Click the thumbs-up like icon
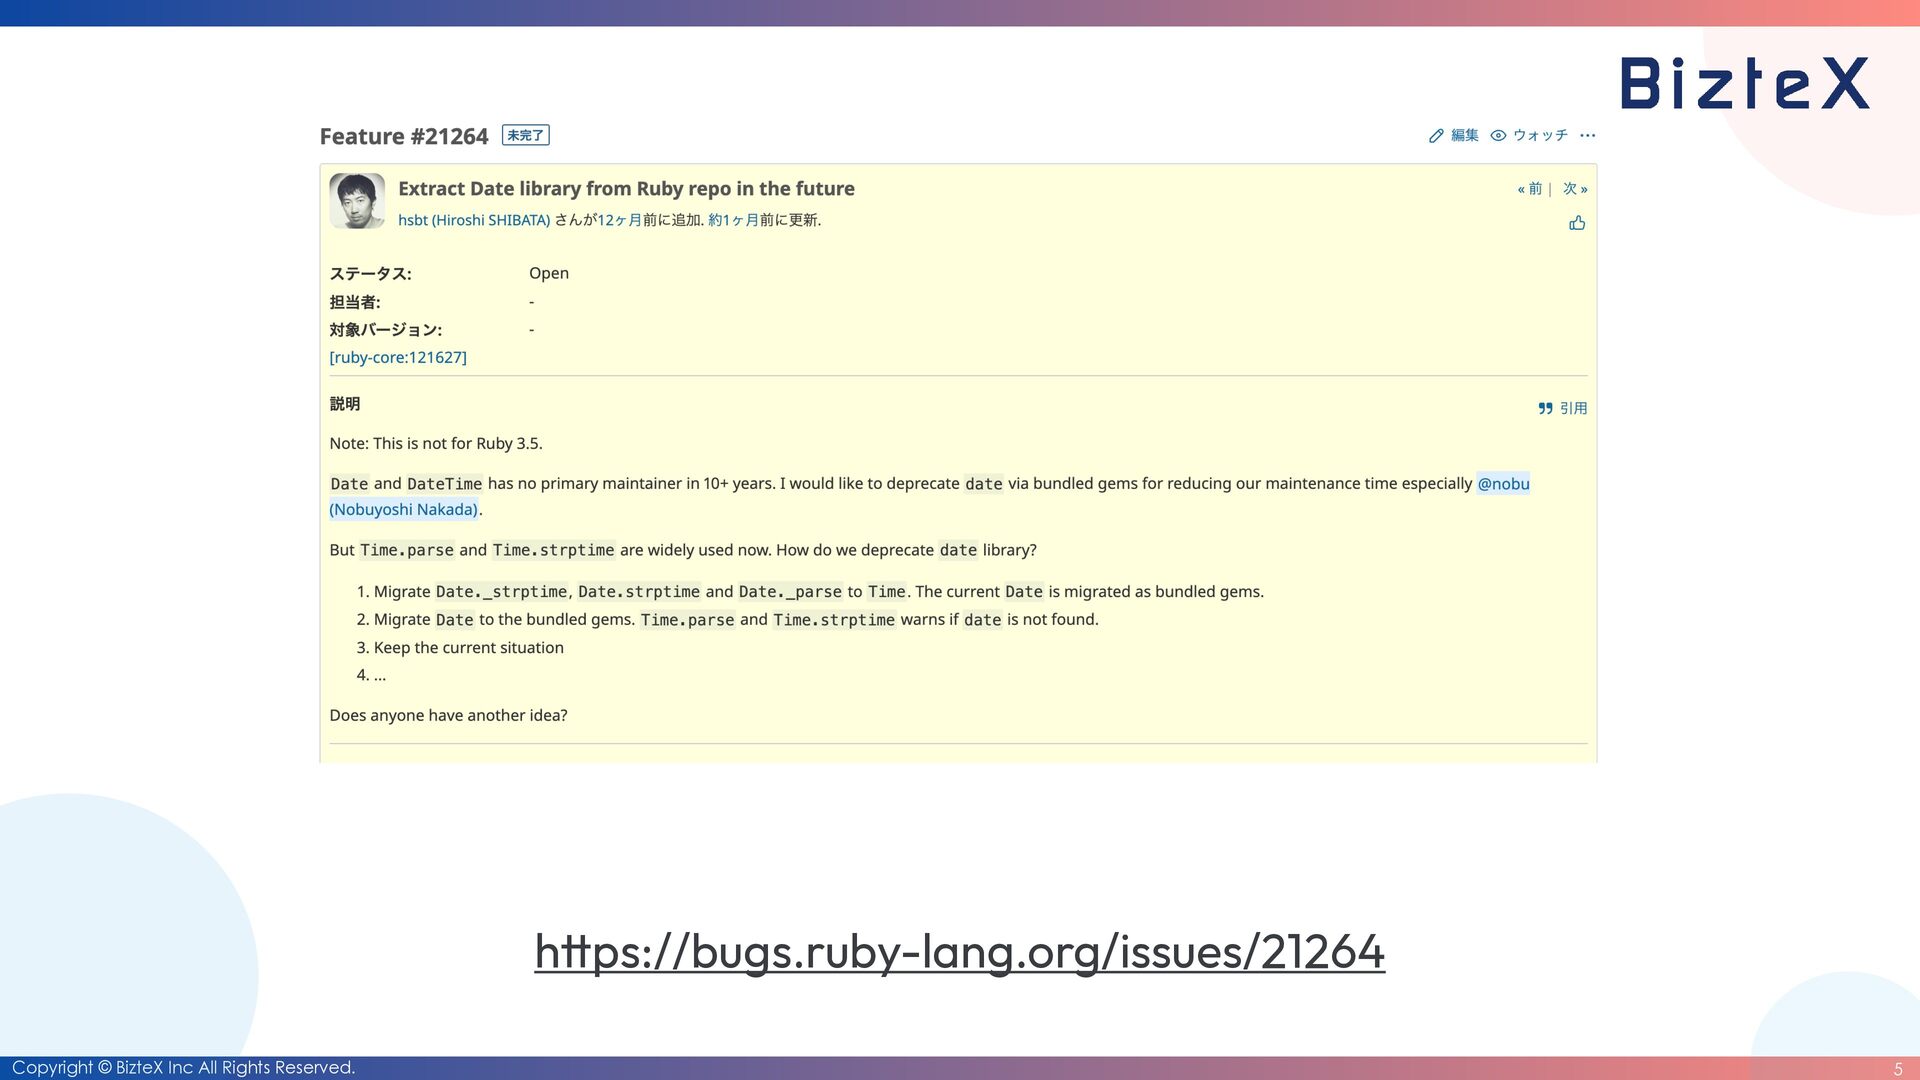 click(1577, 223)
